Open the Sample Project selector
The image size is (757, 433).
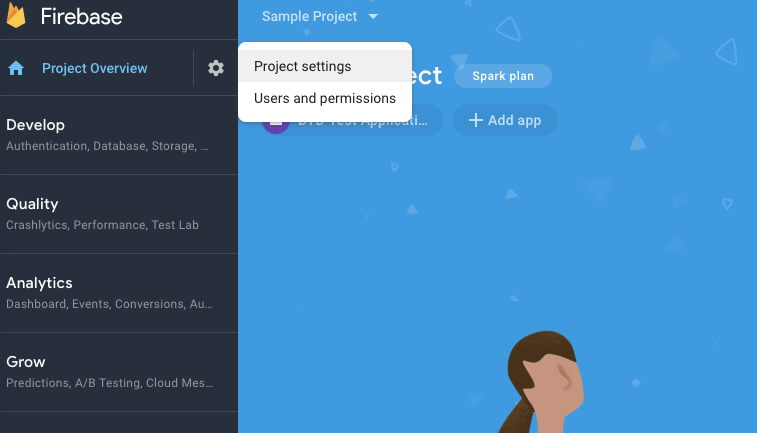pos(309,17)
